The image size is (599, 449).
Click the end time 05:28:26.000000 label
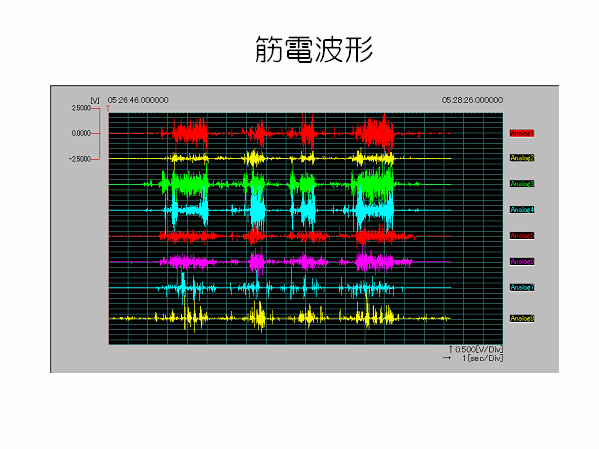tap(472, 100)
